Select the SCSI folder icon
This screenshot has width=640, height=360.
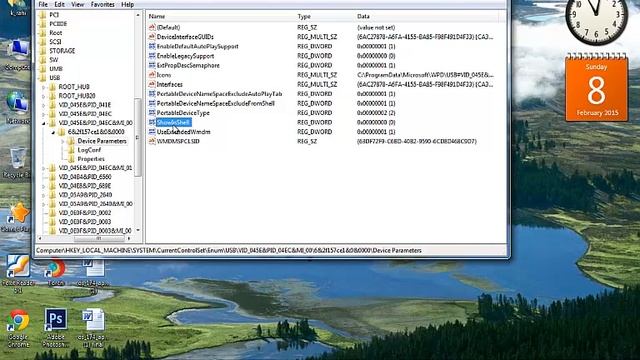[42, 42]
